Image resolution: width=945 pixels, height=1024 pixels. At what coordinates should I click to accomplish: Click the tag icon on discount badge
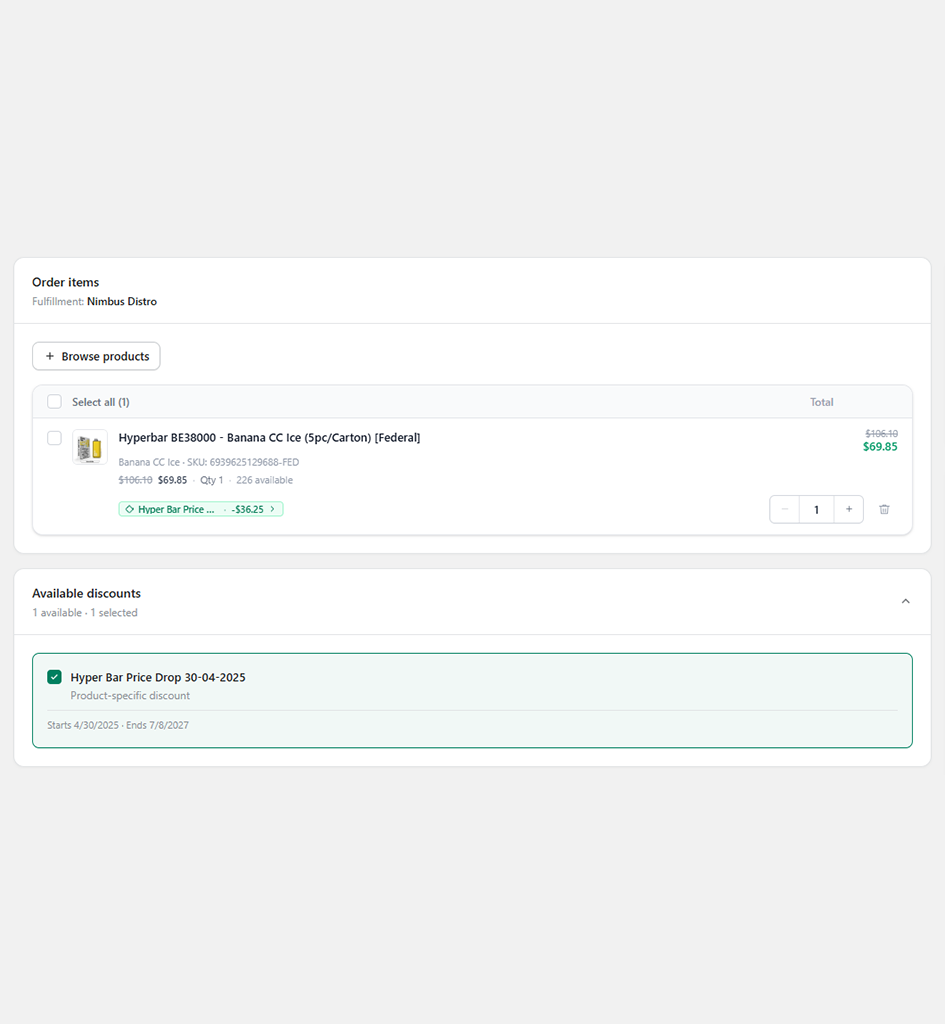click(x=129, y=509)
